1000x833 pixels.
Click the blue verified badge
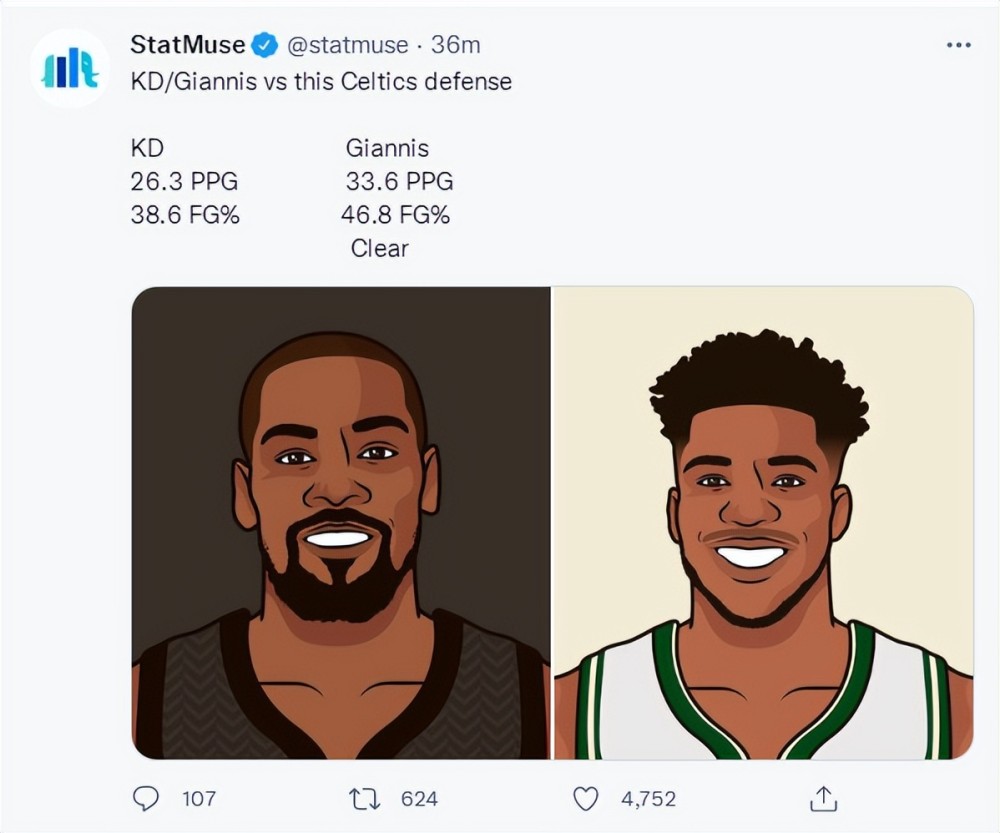(265, 45)
